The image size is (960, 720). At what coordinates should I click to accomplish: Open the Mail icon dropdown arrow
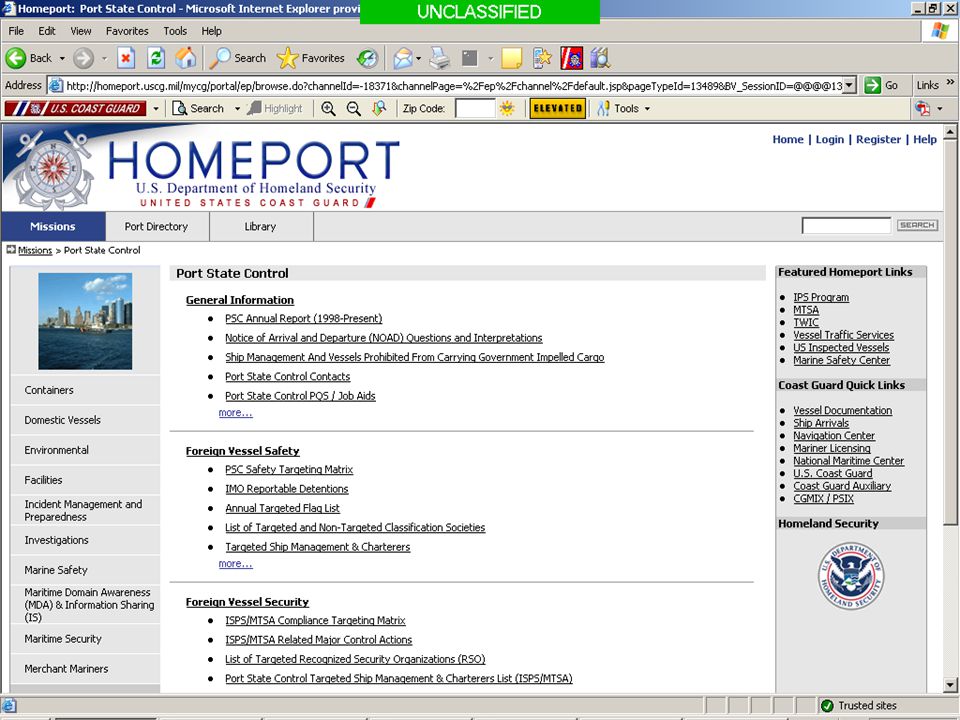[x=419, y=58]
